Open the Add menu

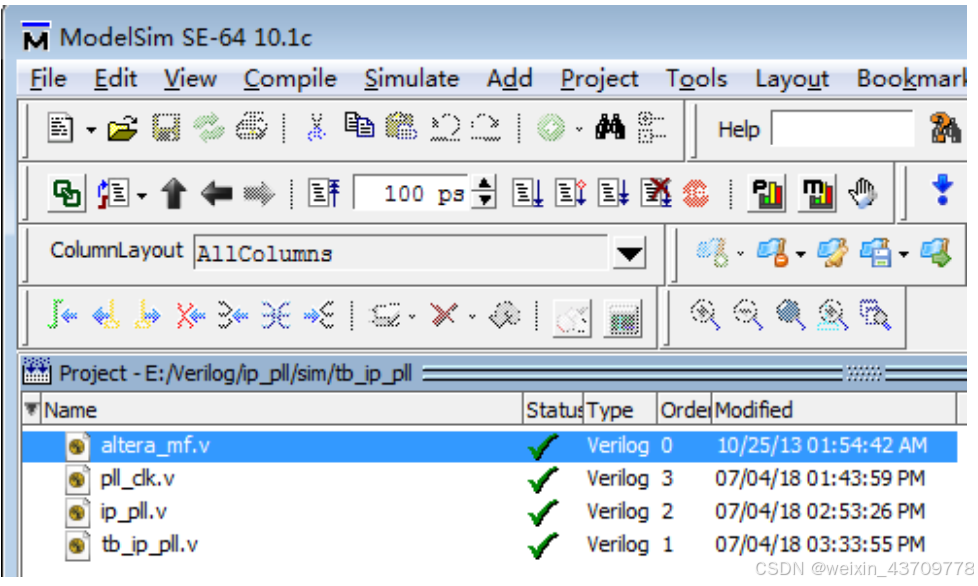click(510, 79)
